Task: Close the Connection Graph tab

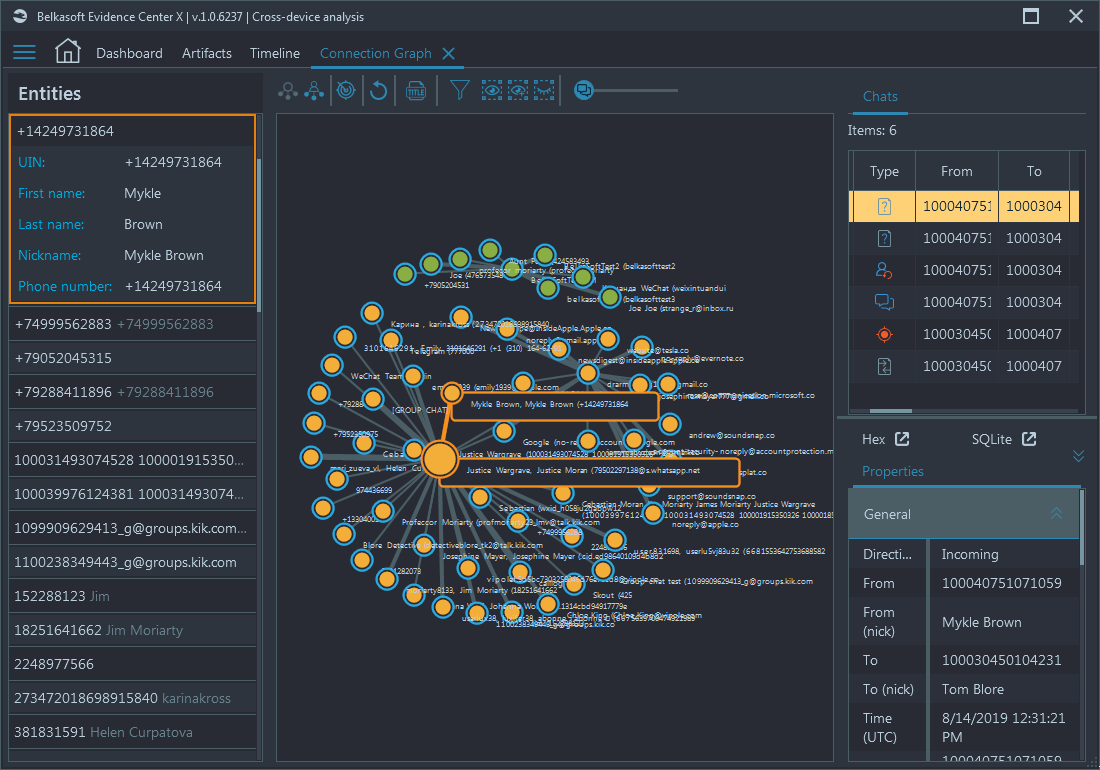Action: (449, 53)
